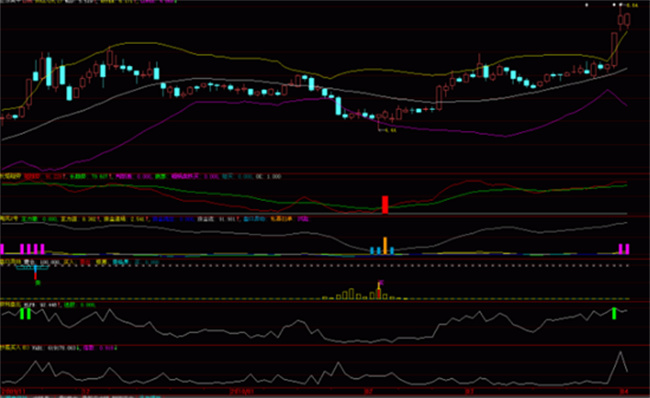The image size is (650, 398).
Task: Click the large cyan falling candle at the lower band
Action: tap(338, 106)
